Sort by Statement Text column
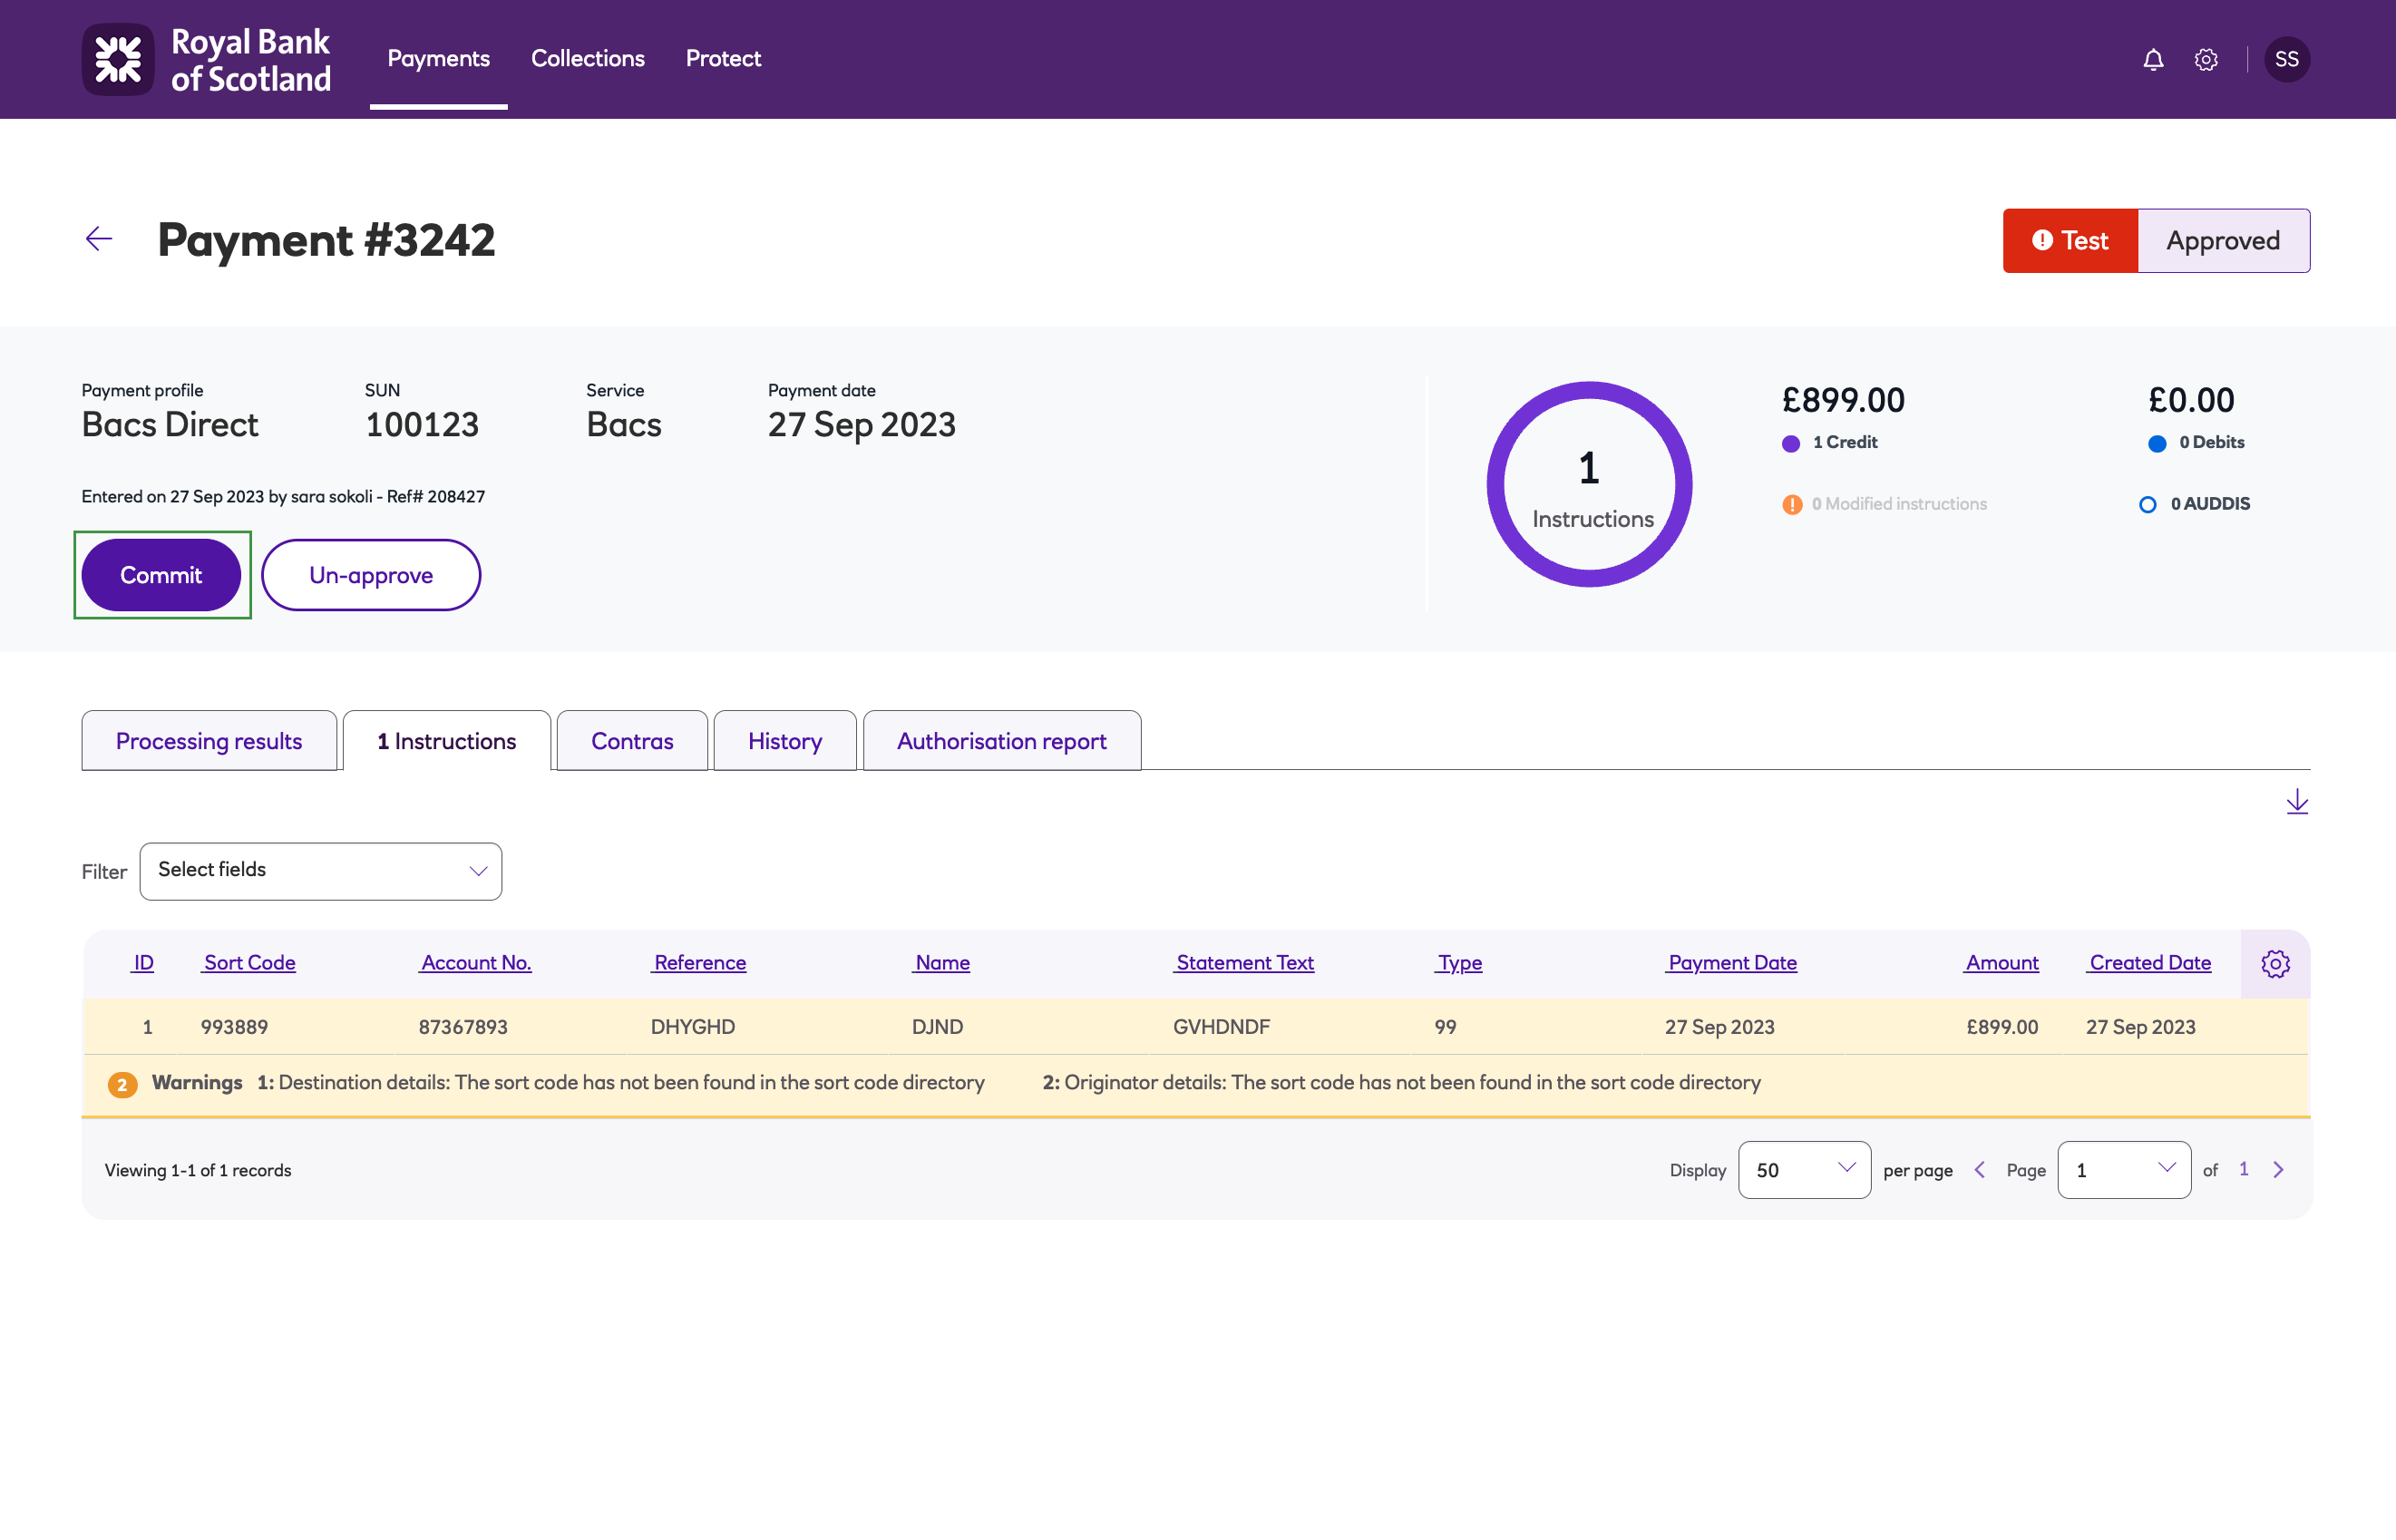 tap(1244, 962)
